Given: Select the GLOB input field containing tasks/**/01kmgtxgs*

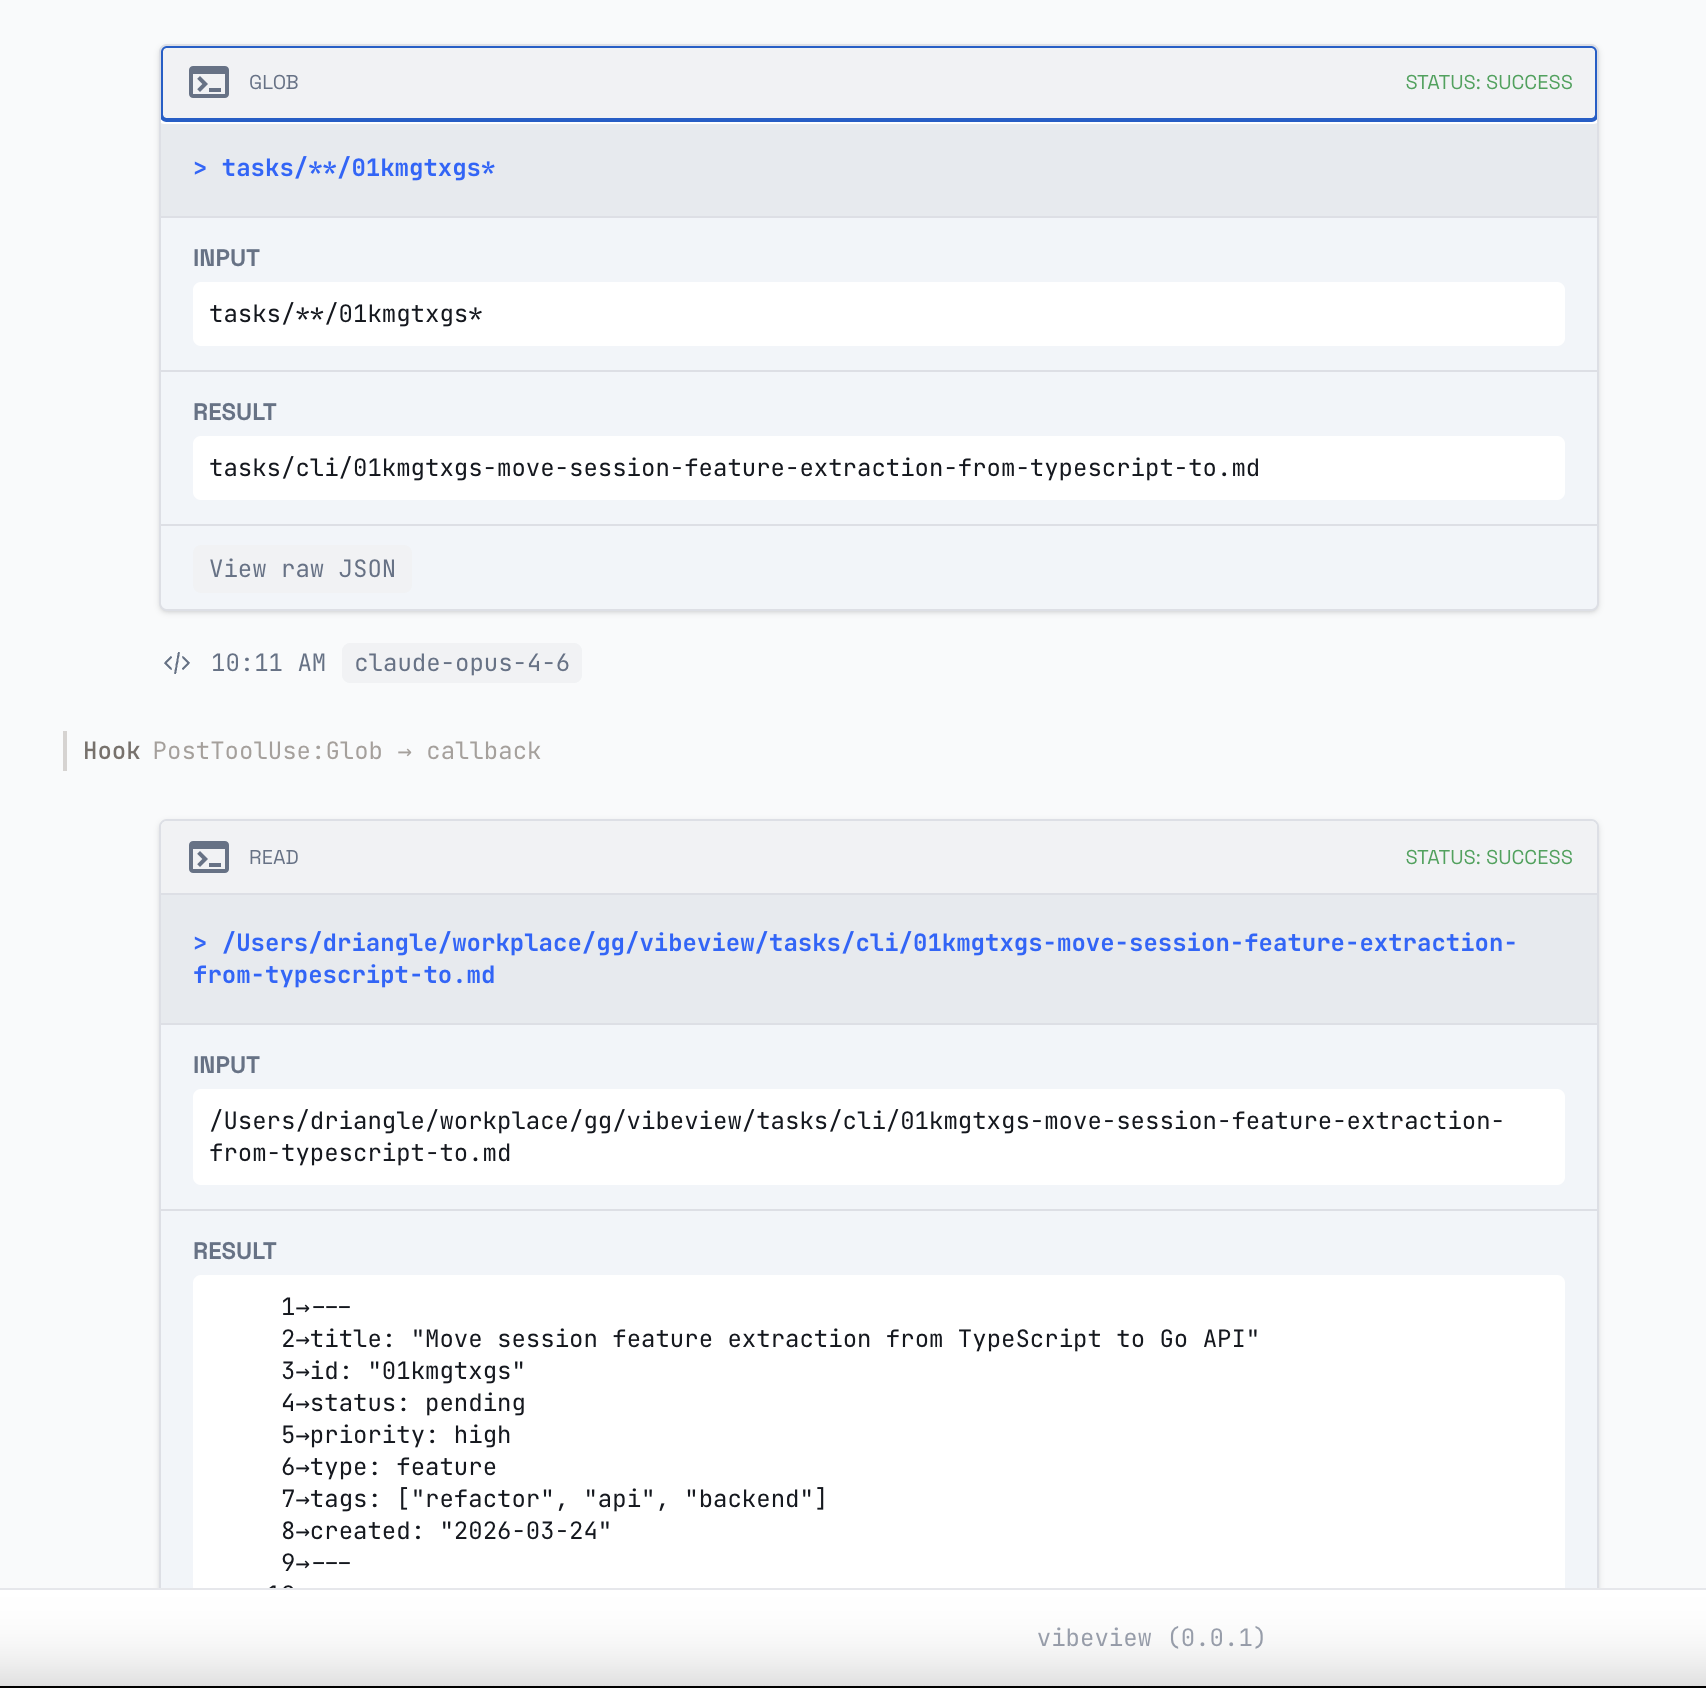Looking at the screenshot, I should [878, 314].
